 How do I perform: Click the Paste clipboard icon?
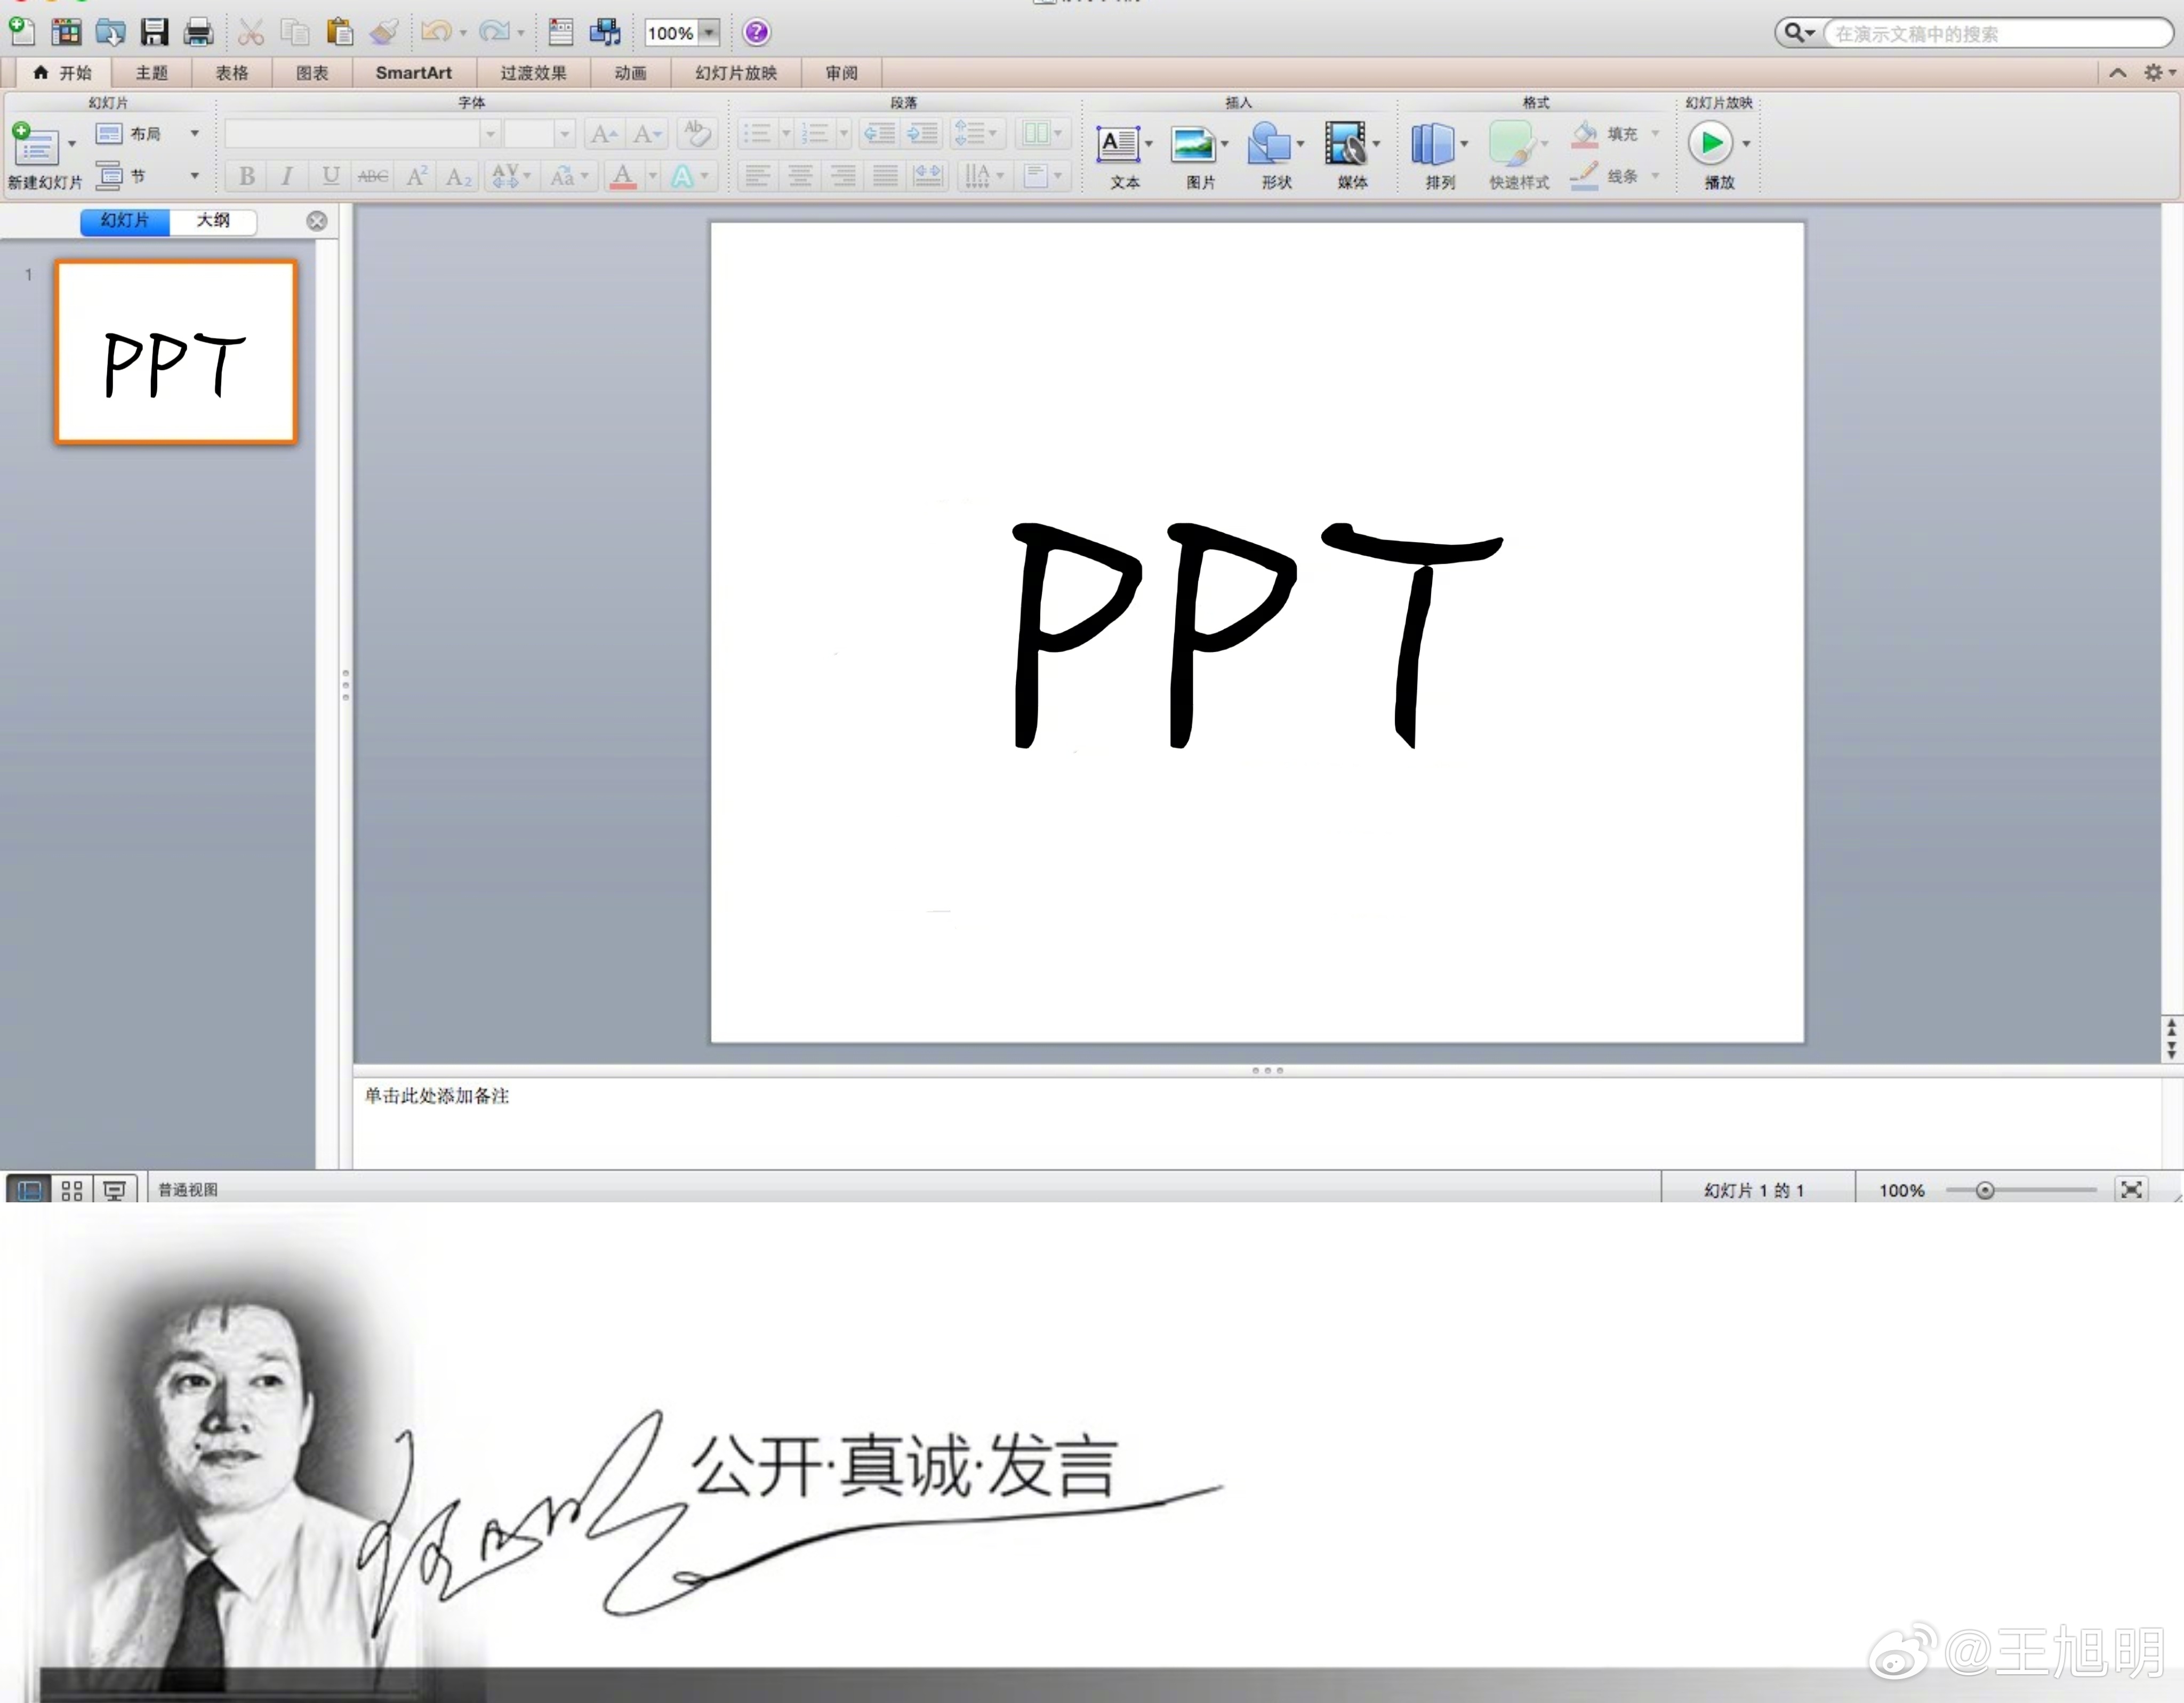coord(340,32)
